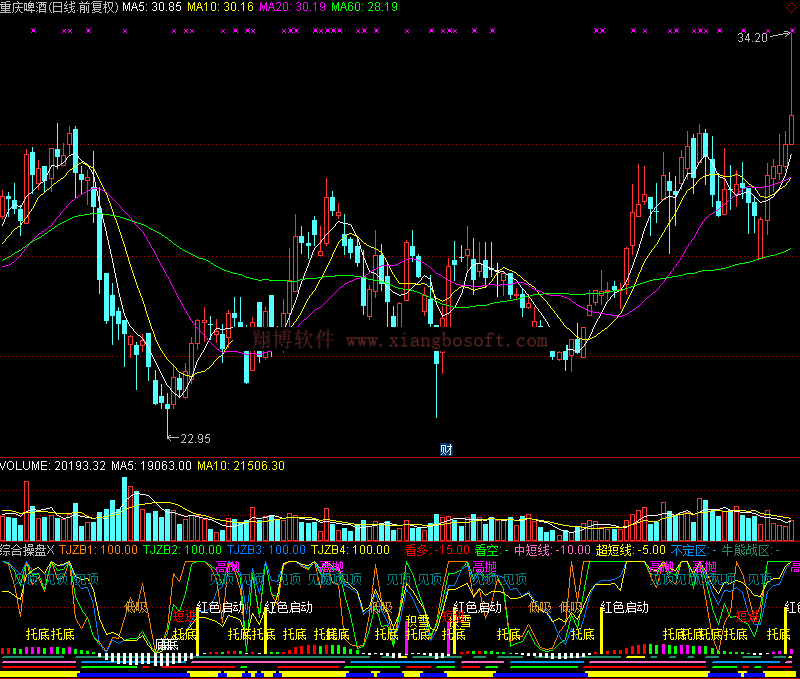This screenshot has height=679, width=800.
Task: Click the MA20: 30.19 indicator label
Action: (x=292, y=7)
